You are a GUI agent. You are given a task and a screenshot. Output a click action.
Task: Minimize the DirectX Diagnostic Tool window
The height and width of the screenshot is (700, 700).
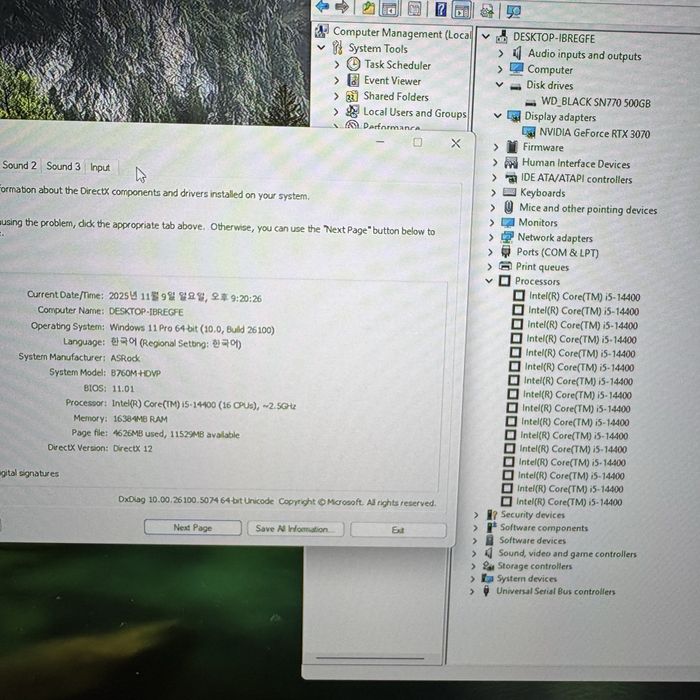coord(380,142)
